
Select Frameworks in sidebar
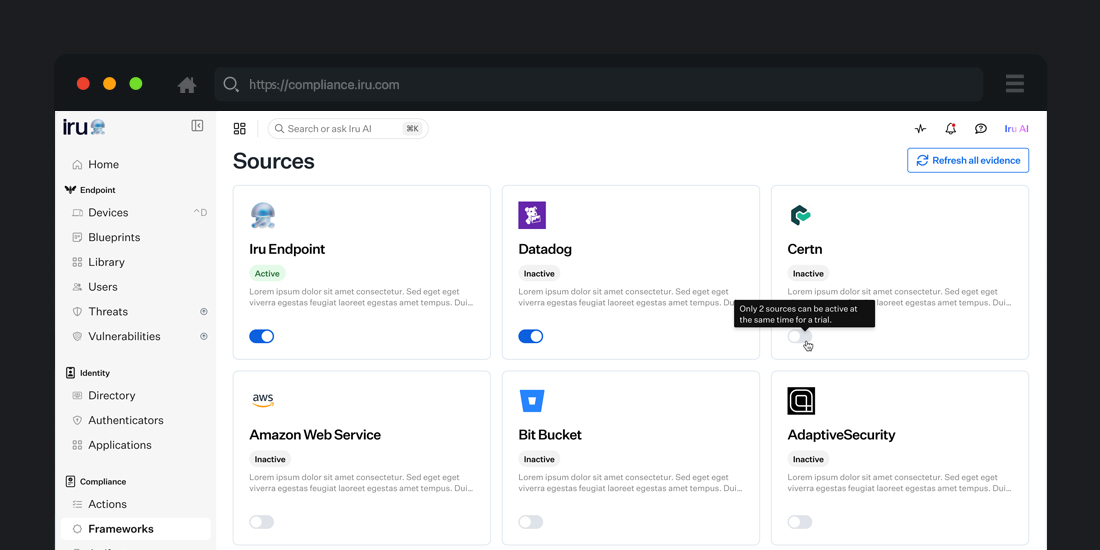click(x=135, y=529)
